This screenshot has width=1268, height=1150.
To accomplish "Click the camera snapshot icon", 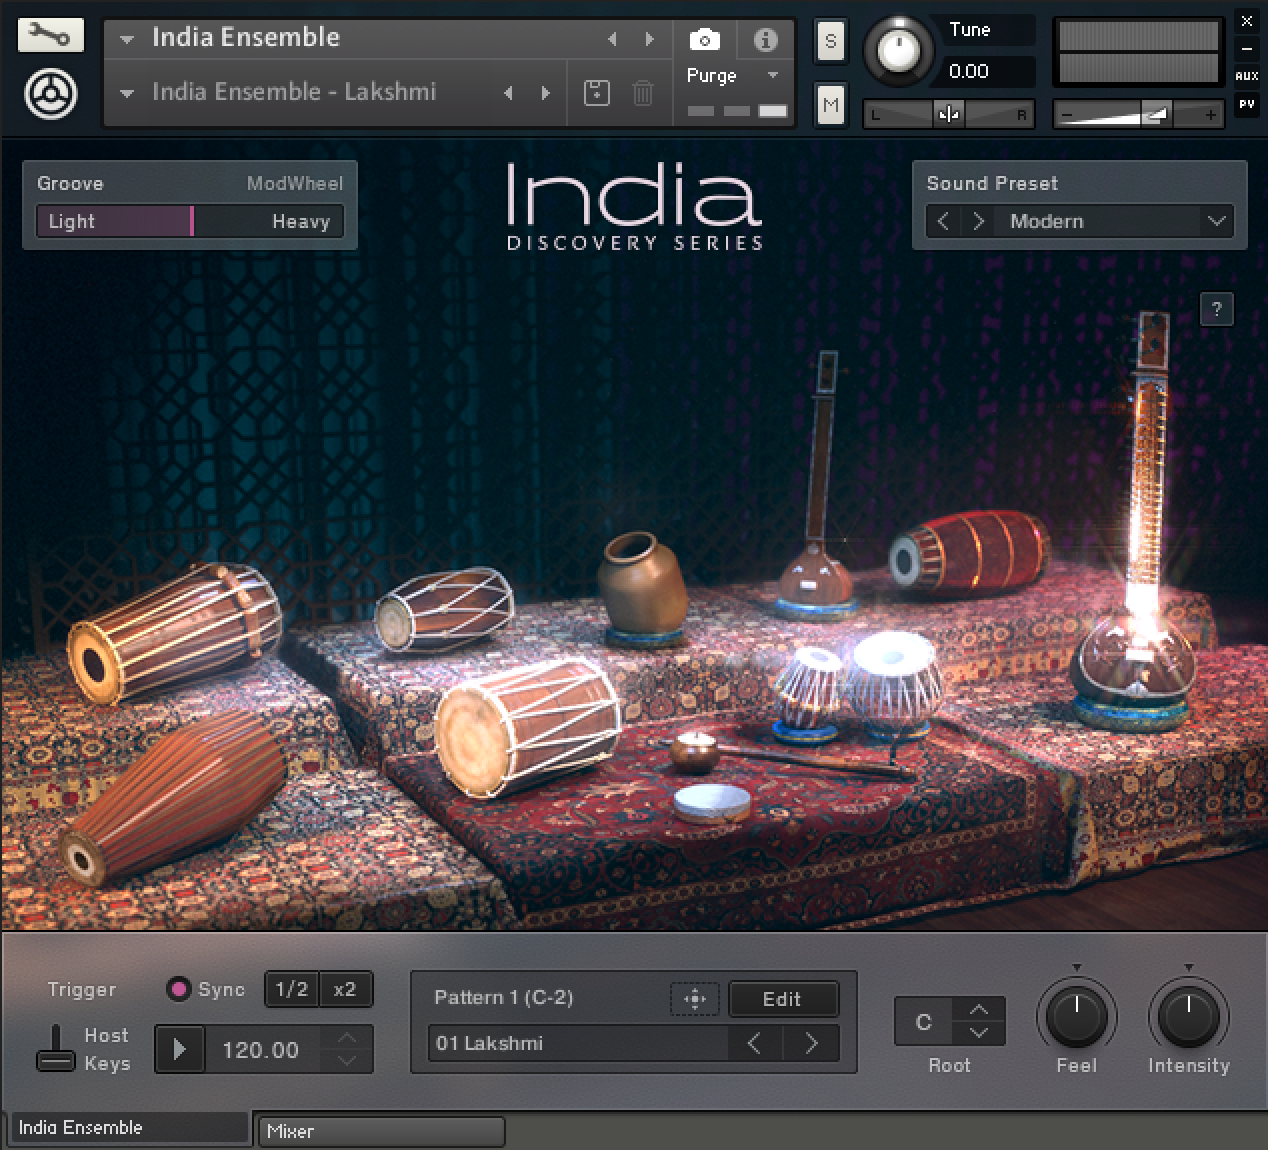I will click(704, 40).
